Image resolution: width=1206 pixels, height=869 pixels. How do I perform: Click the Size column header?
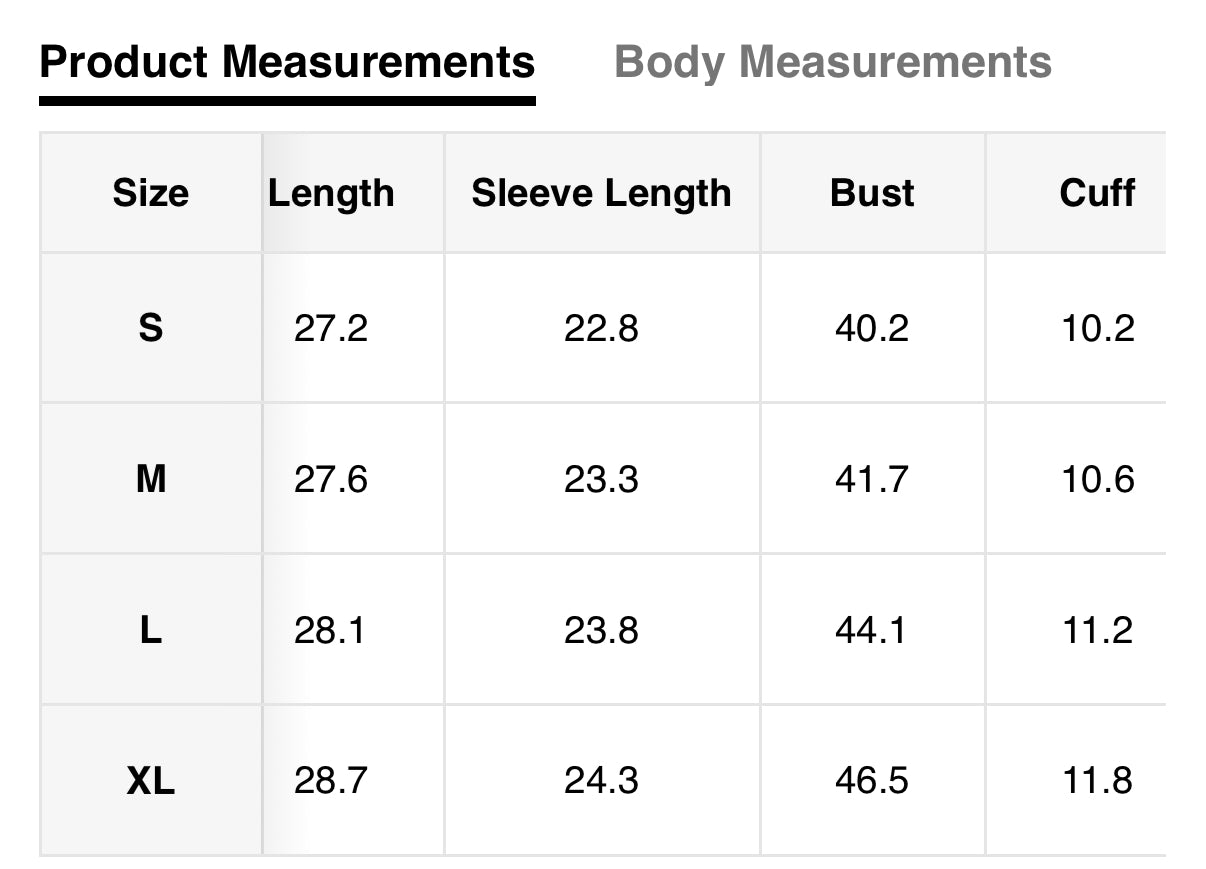pos(150,192)
